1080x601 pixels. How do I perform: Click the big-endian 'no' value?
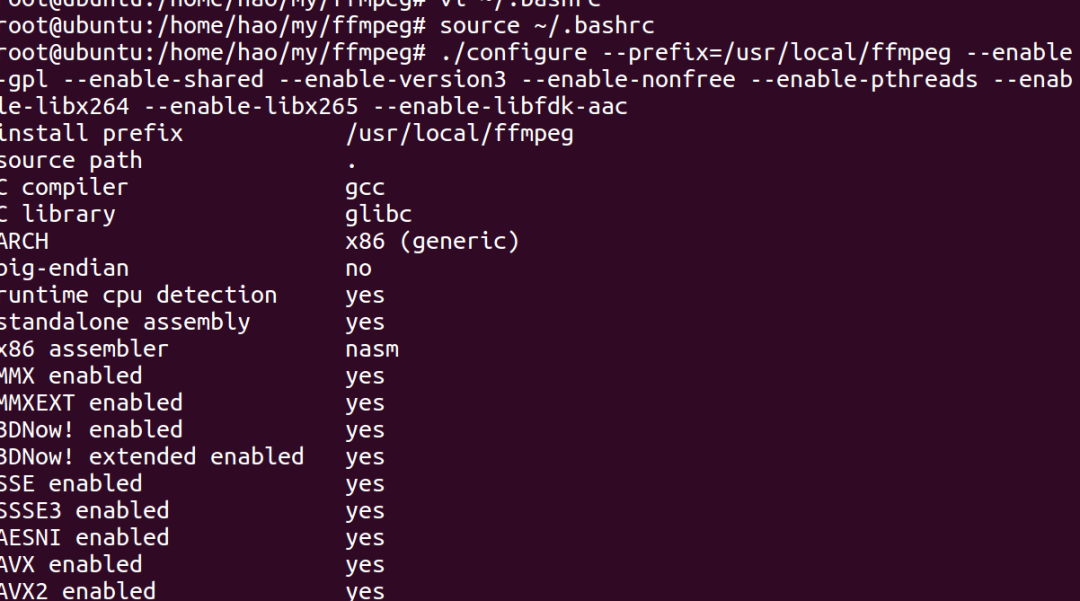(x=358, y=268)
